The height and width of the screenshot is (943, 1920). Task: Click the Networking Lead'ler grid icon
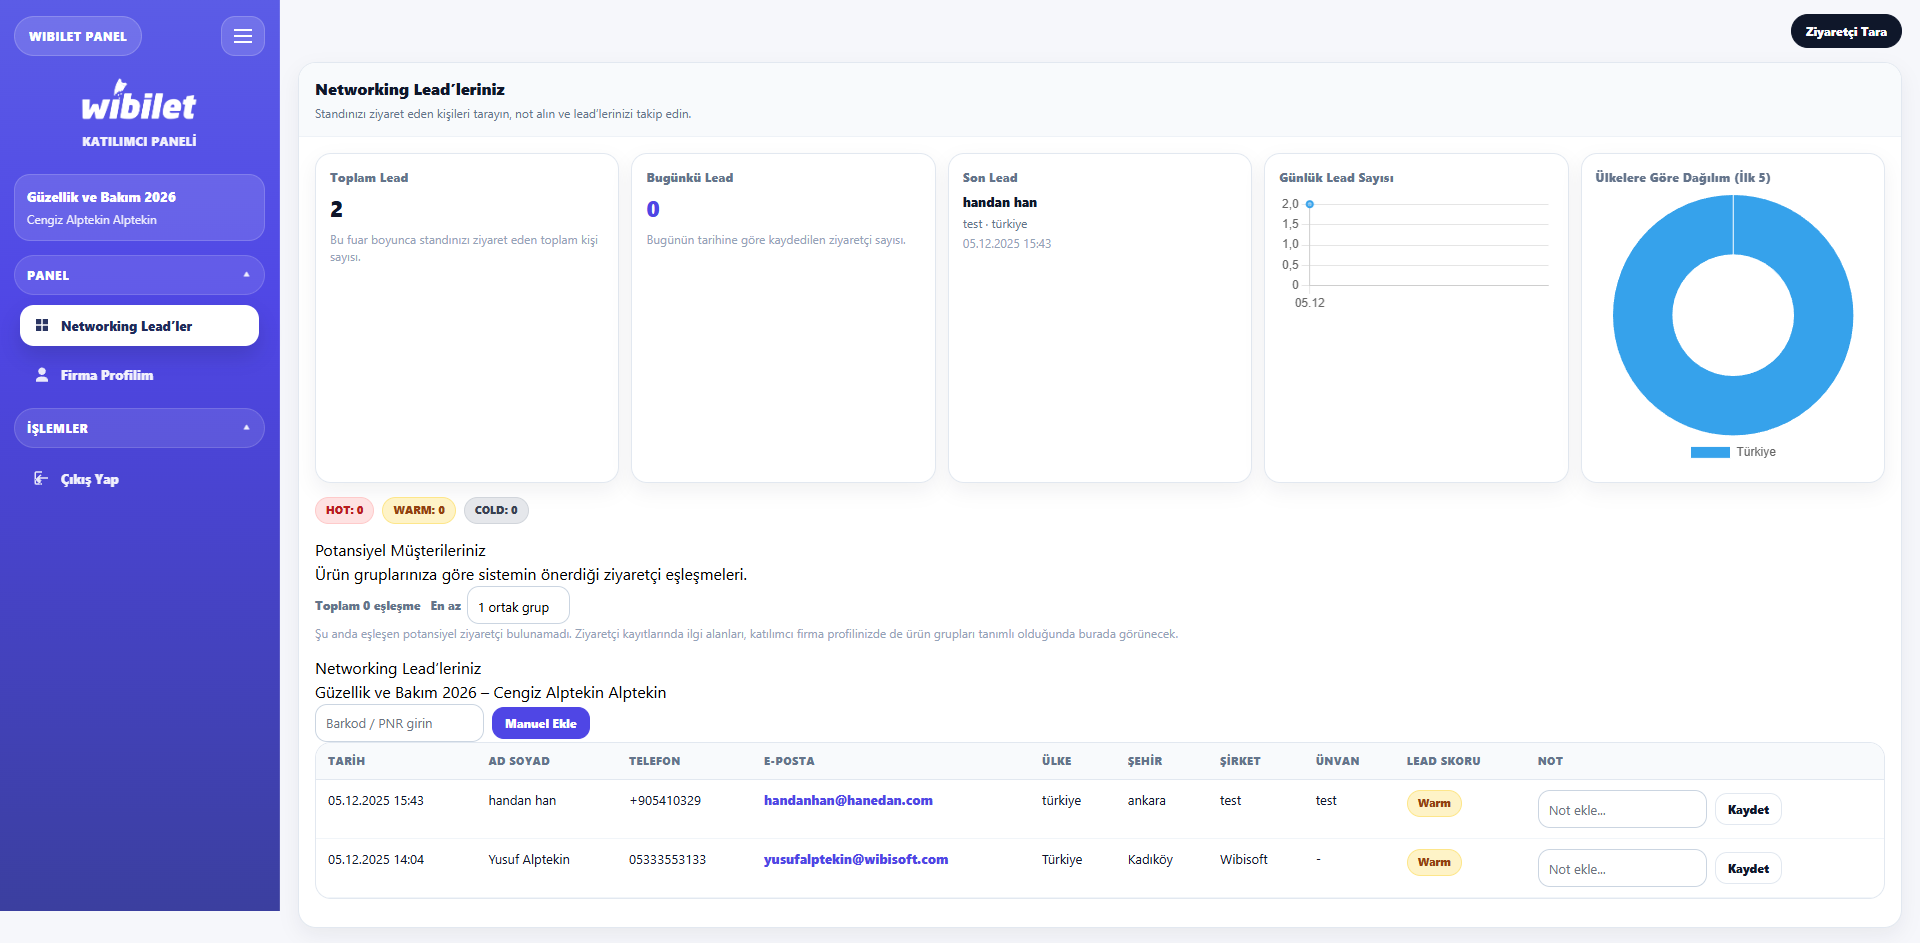tap(42, 326)
